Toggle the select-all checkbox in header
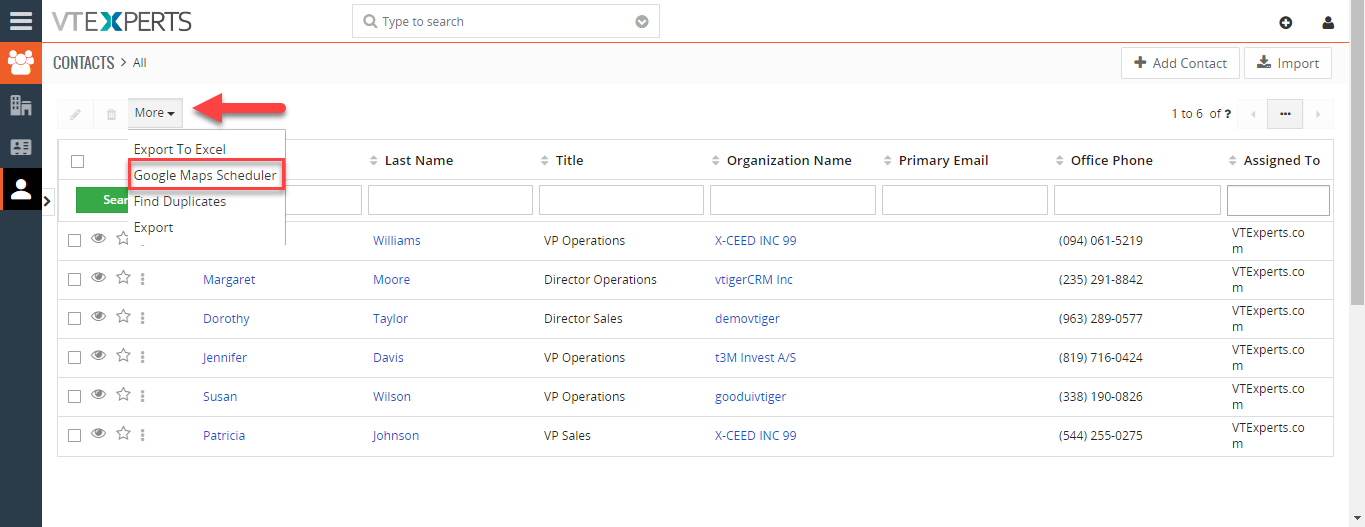The image size is (1365, 527). (78, 161)
